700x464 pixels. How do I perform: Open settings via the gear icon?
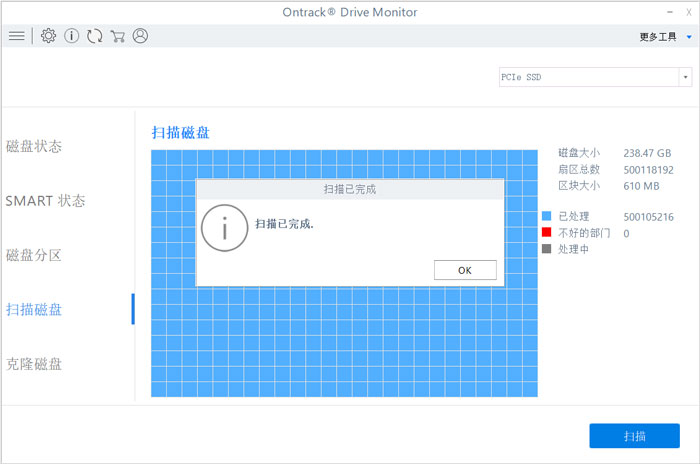48,36
